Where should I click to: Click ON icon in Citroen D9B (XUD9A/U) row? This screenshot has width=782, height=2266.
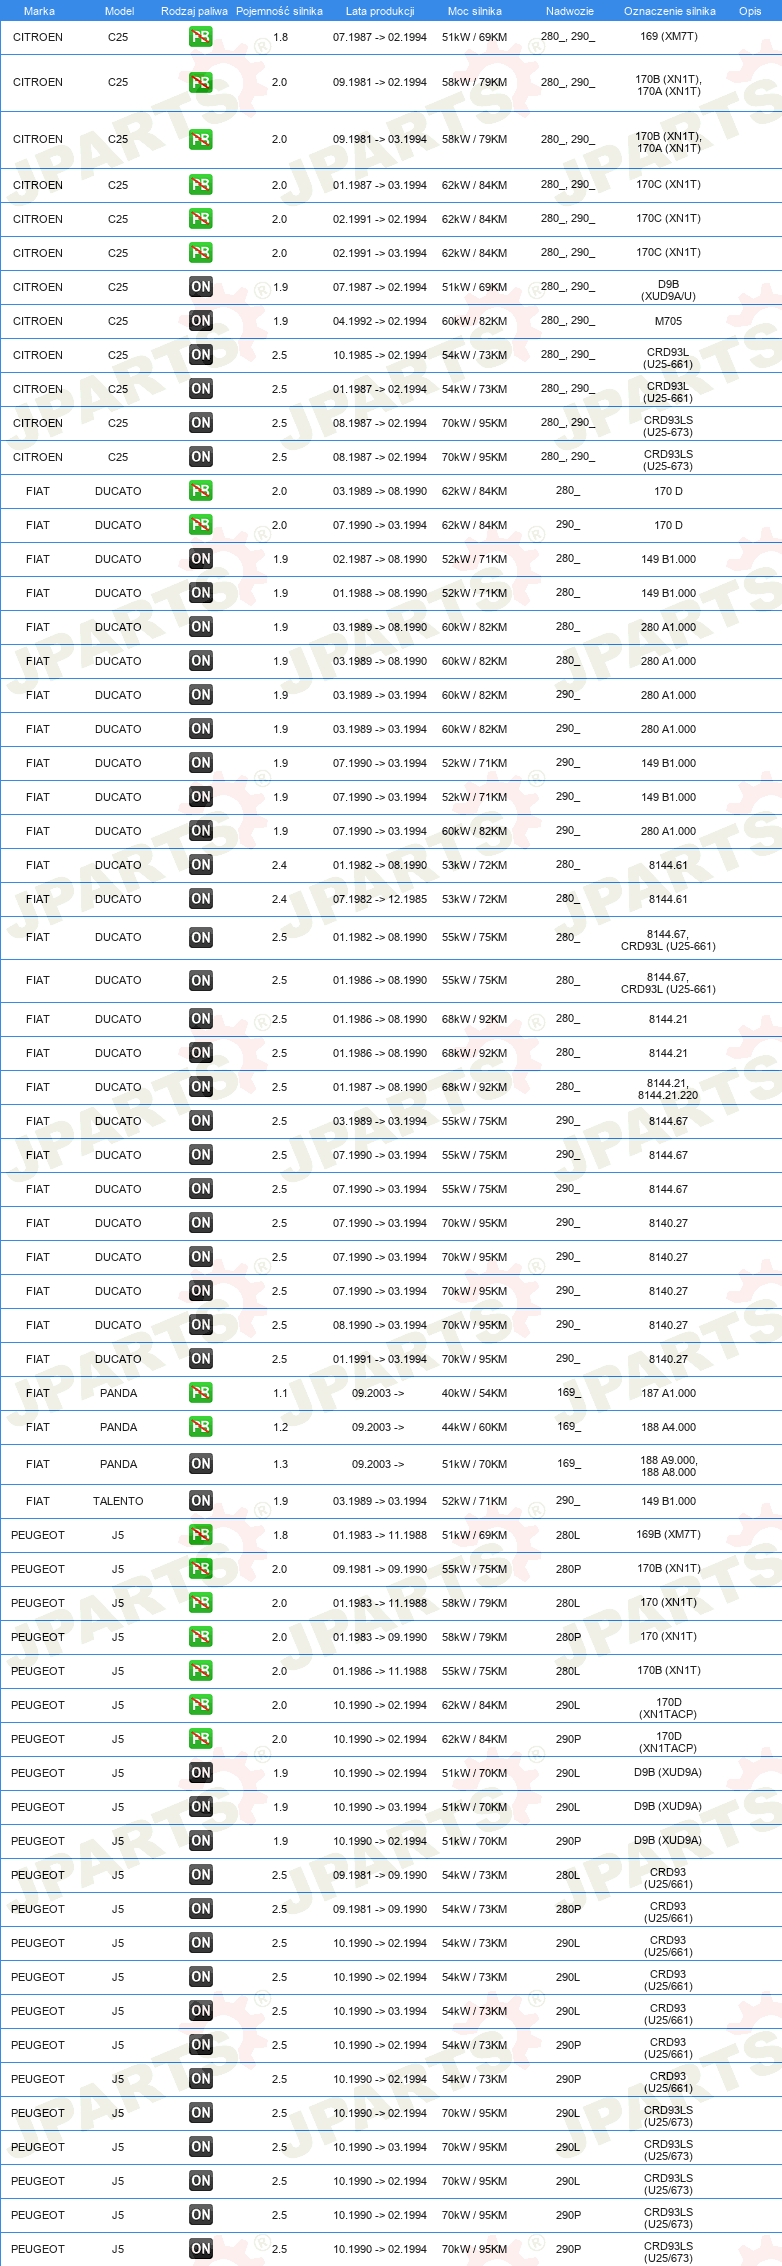click(201, 287)
